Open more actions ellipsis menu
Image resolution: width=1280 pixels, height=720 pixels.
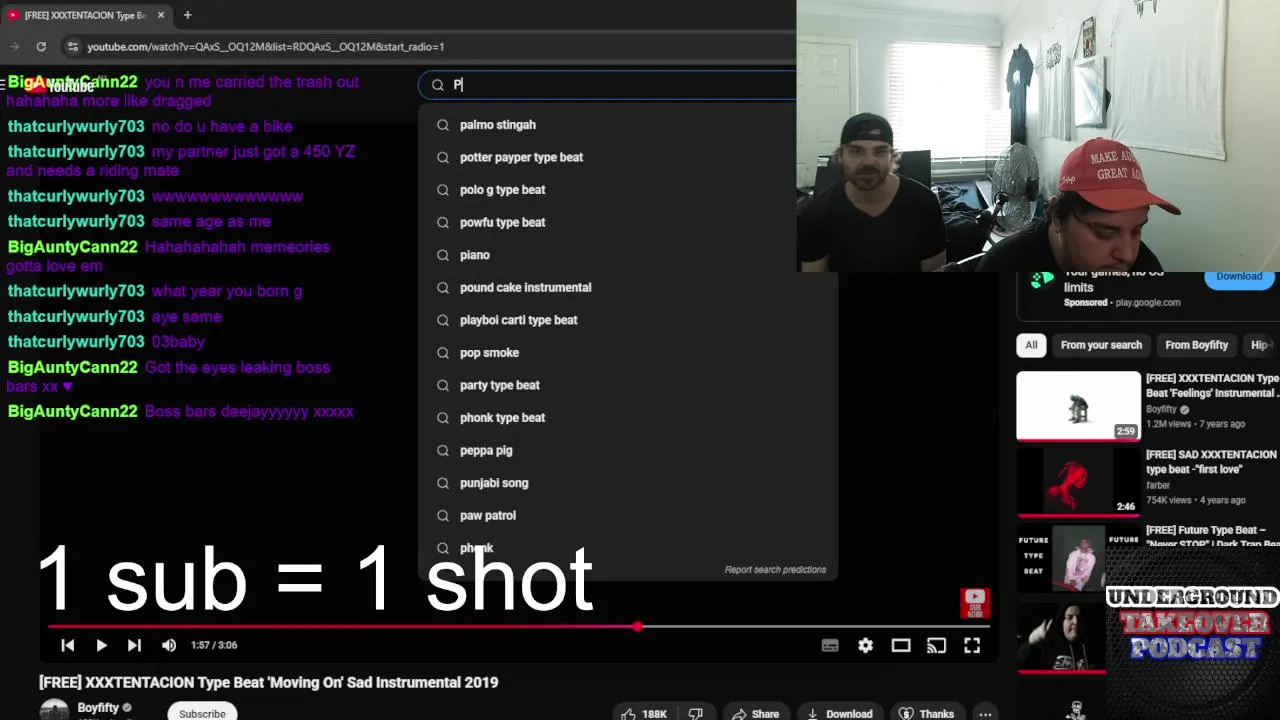point(985,713)
